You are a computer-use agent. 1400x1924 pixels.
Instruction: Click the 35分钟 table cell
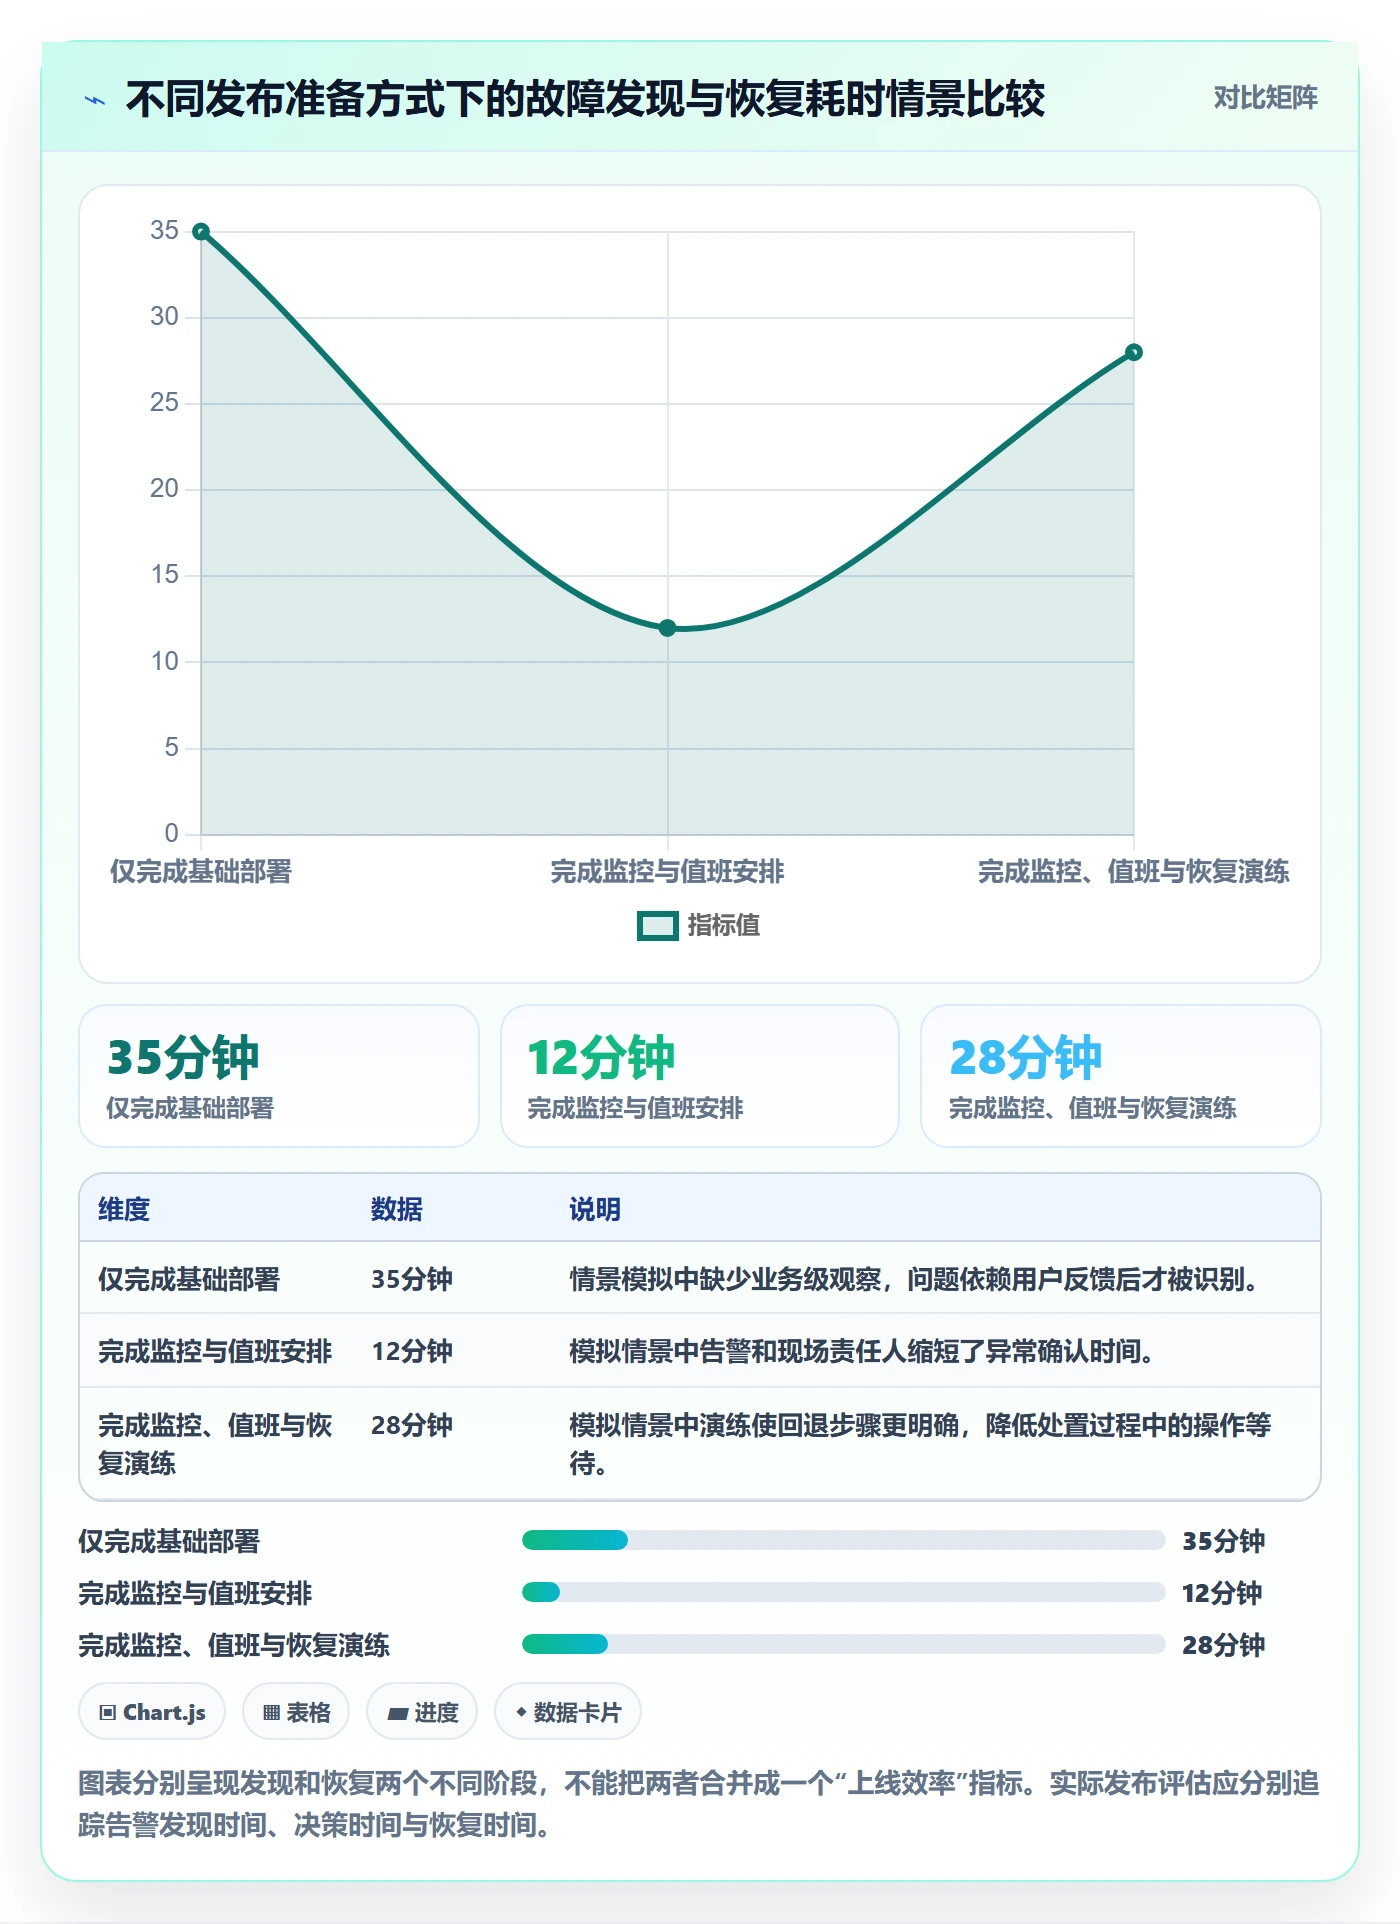point(412,1280)
